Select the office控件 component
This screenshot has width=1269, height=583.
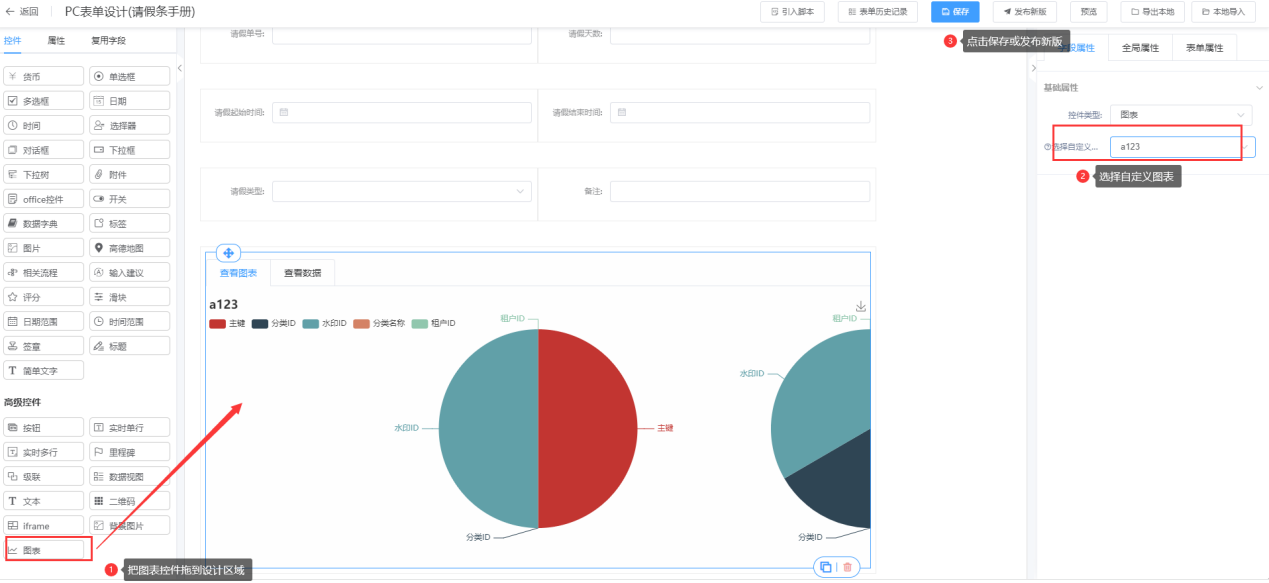point(43,198)
